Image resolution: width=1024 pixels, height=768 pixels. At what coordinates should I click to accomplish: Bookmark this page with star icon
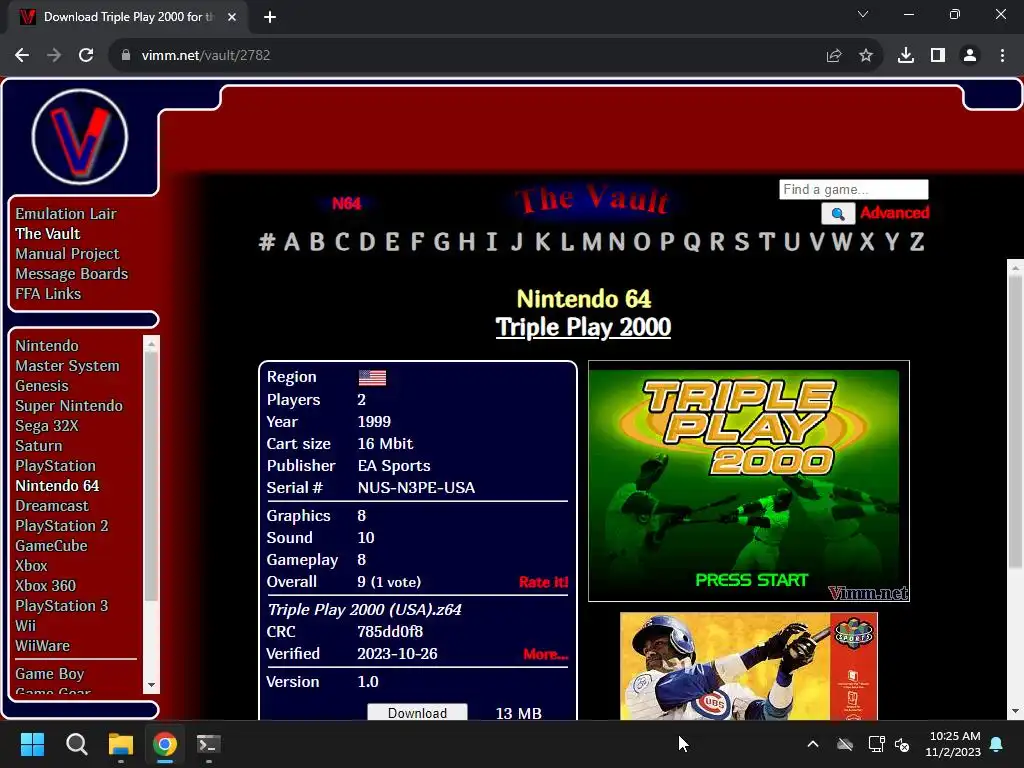click(866, 56)
